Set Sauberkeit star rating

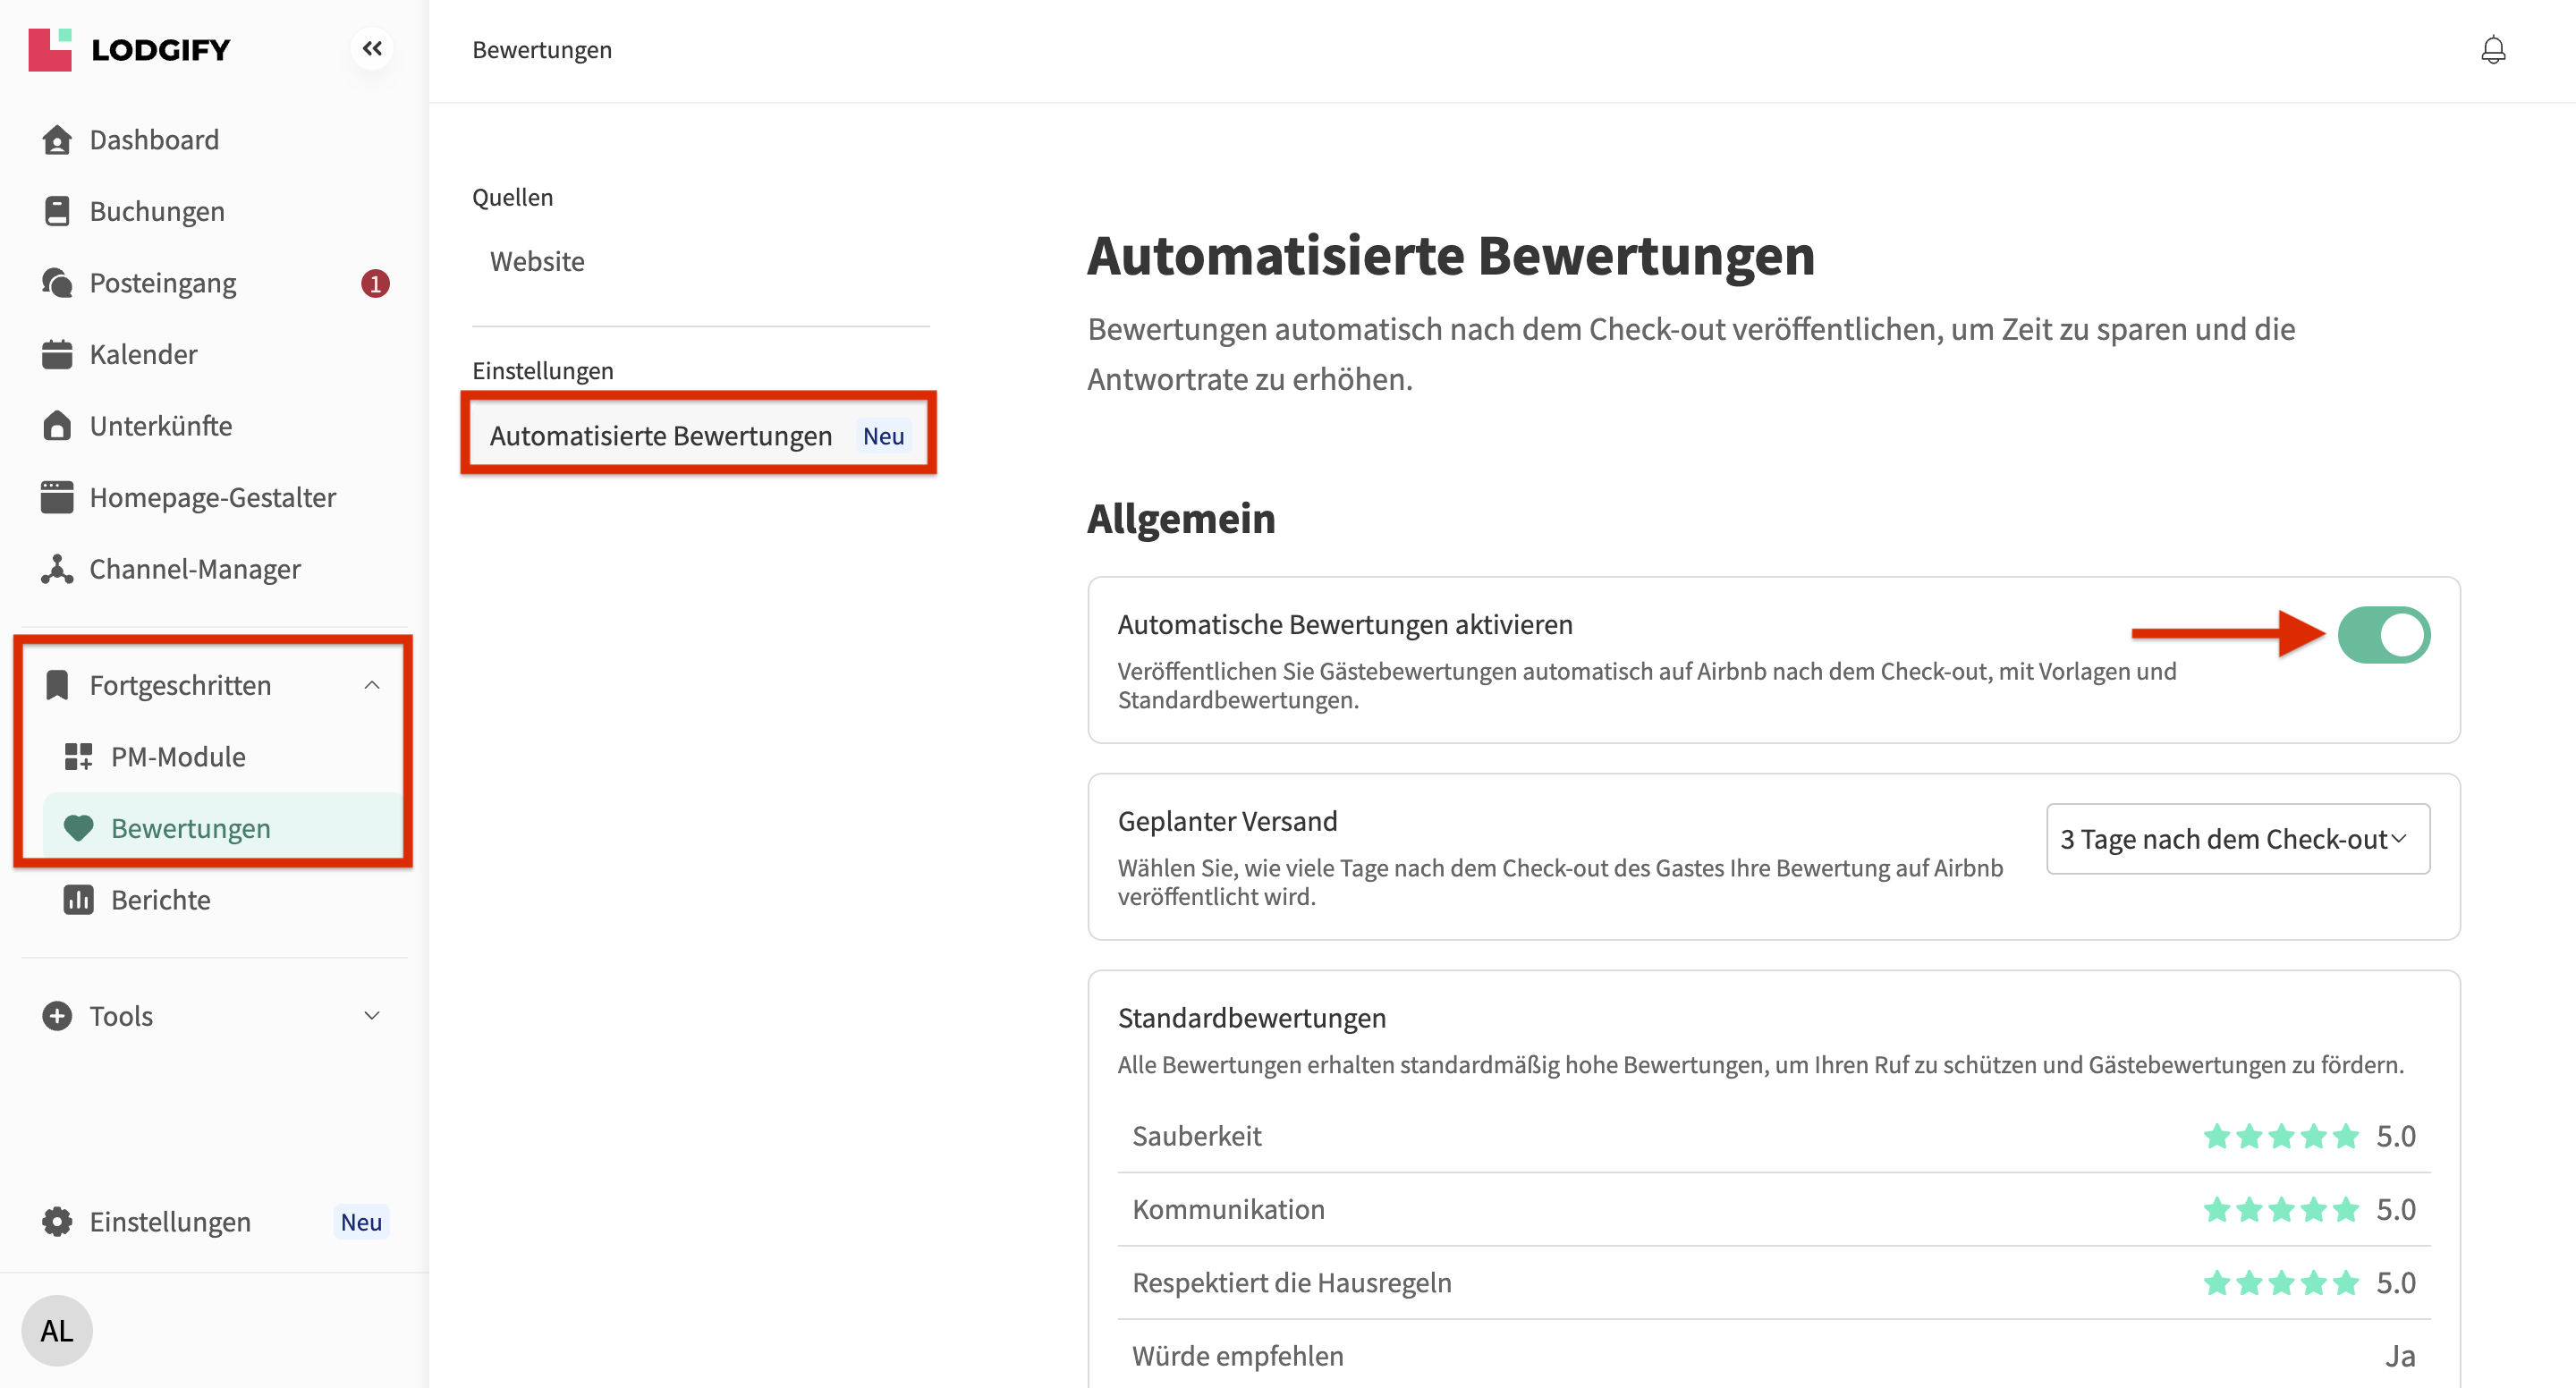2280,1136
